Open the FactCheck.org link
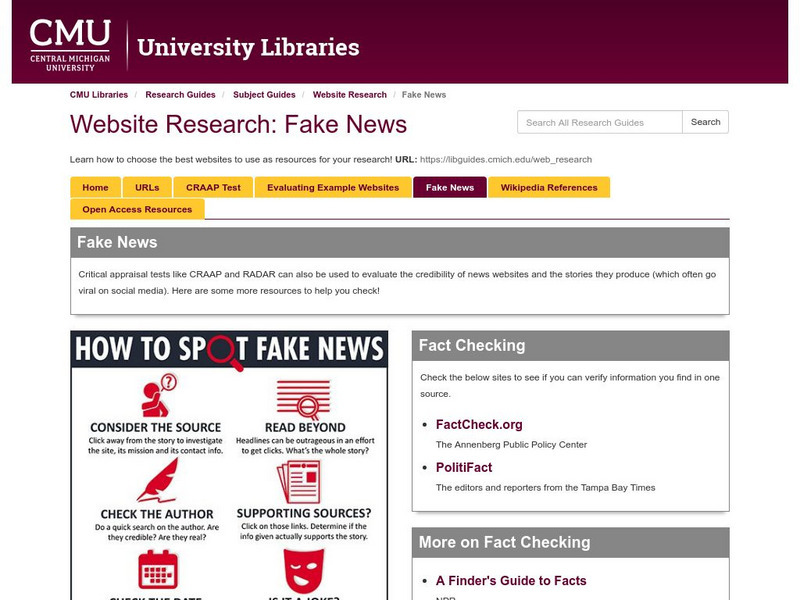This screenshot has width=800, height=600. pos(479,424)
